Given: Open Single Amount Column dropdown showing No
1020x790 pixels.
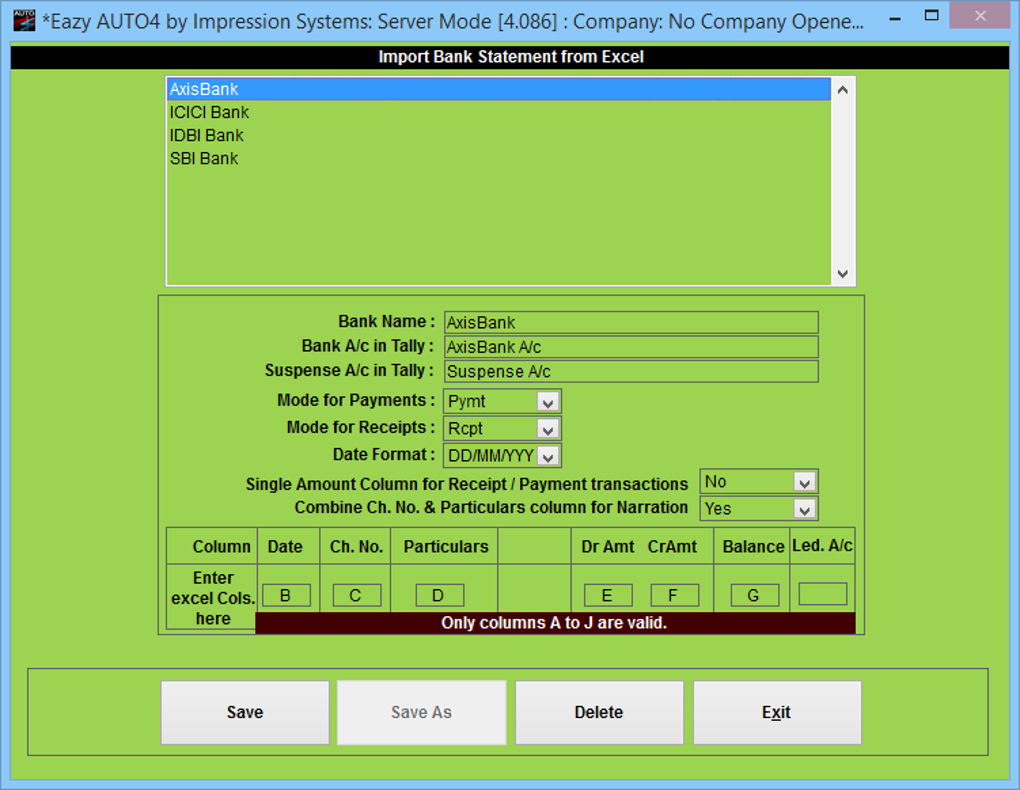Looking at the screenshot, I should coord(804,482).
